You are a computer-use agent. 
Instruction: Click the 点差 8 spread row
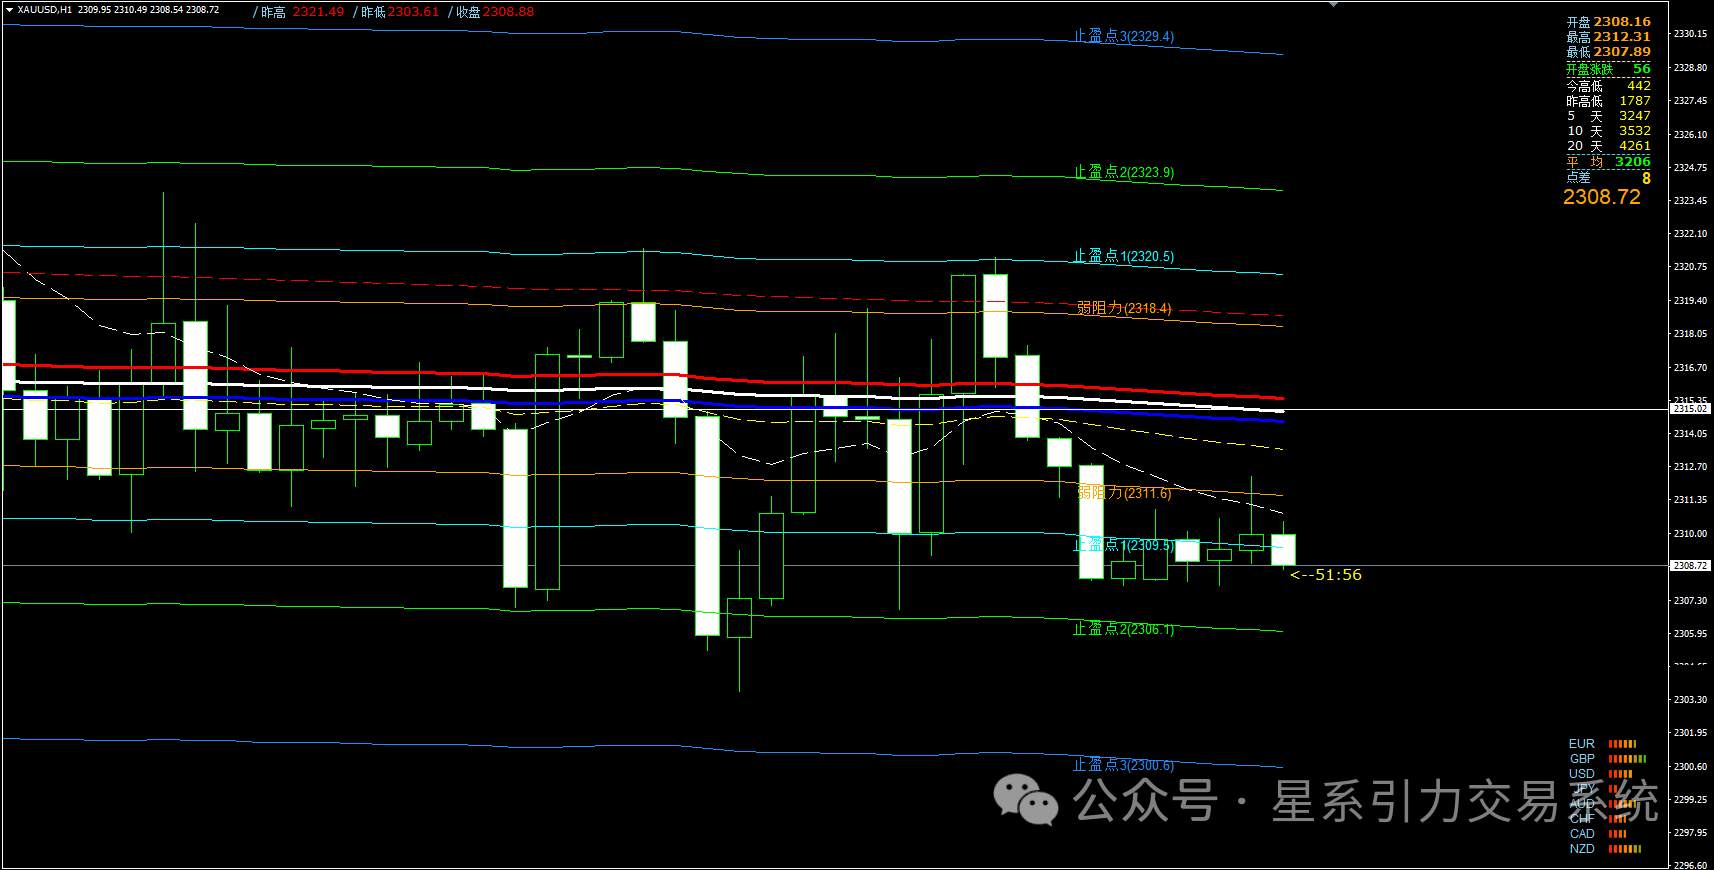[1608, 177]
